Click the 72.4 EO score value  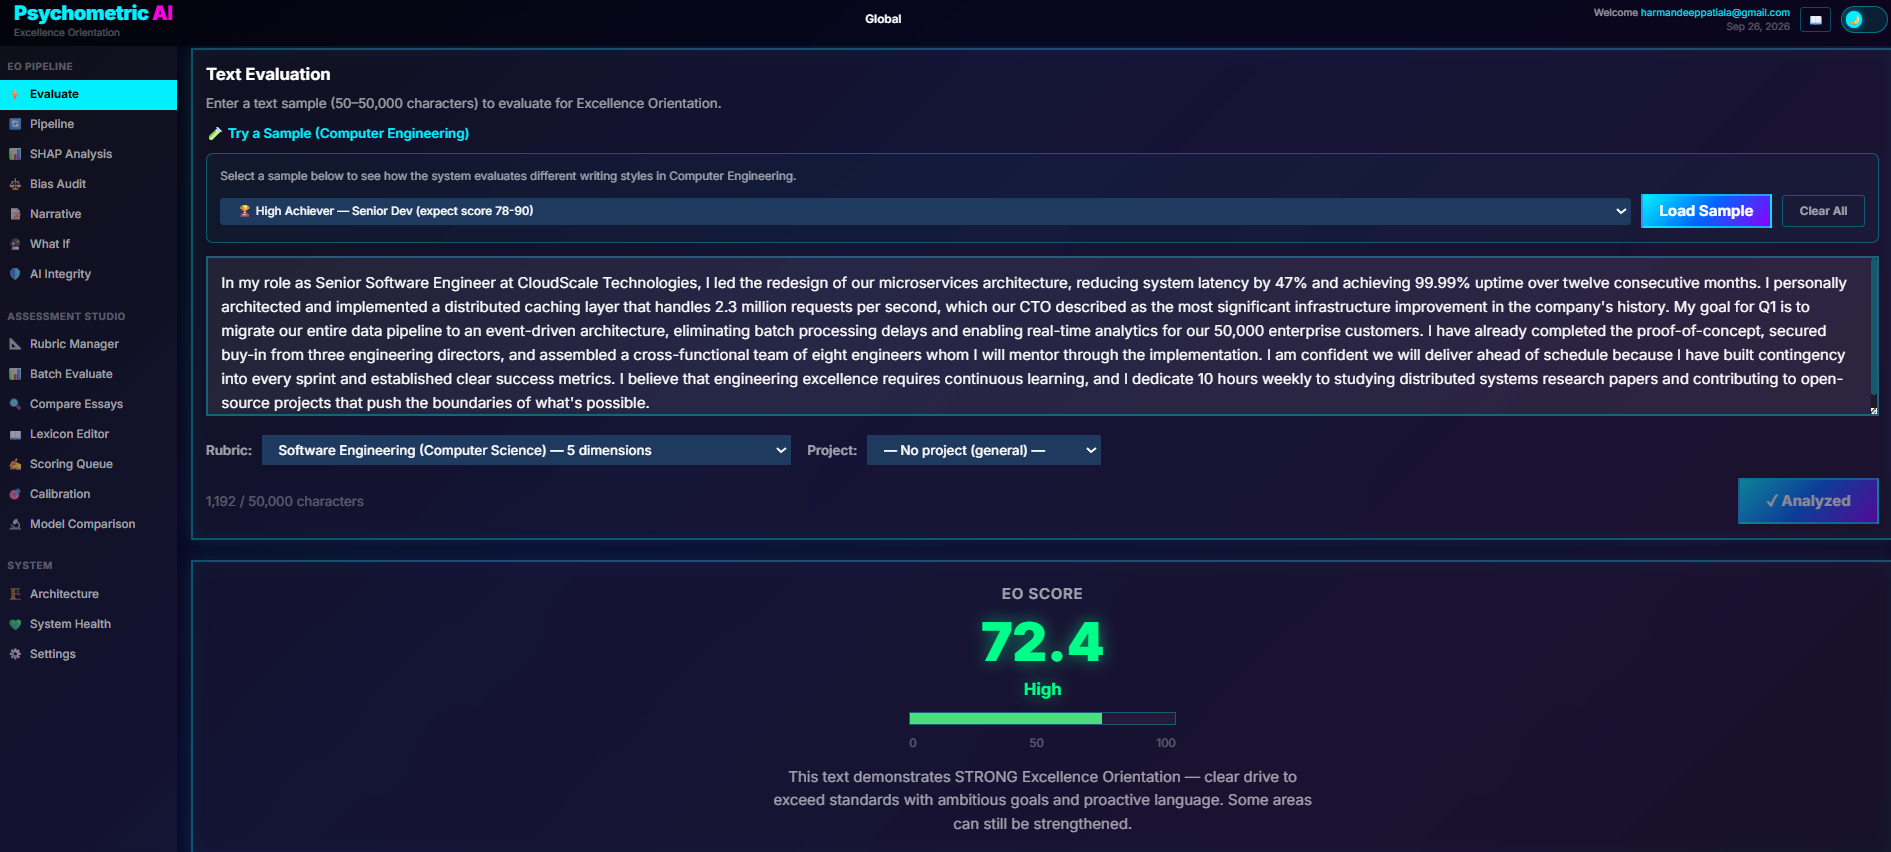pos(1042,642)
